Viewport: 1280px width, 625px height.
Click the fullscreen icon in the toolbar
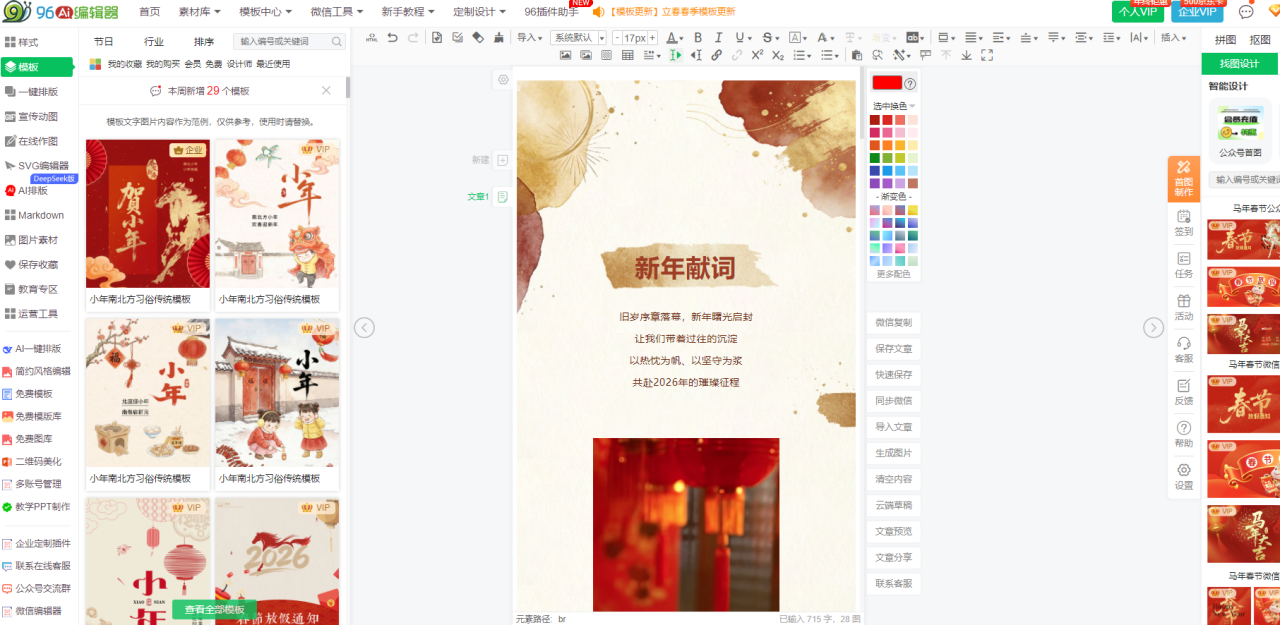tap(987, 55)
